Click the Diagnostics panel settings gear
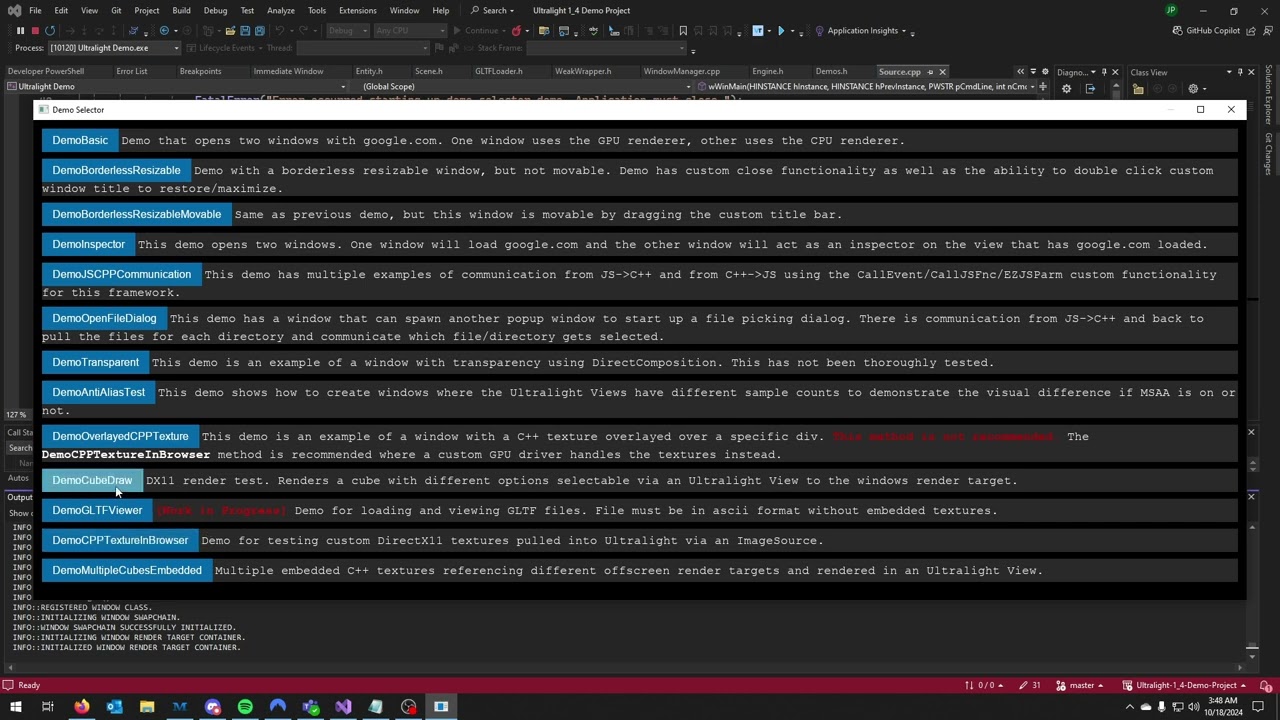This screenshot has width=1280, height=720. [x=1066, y=89]
